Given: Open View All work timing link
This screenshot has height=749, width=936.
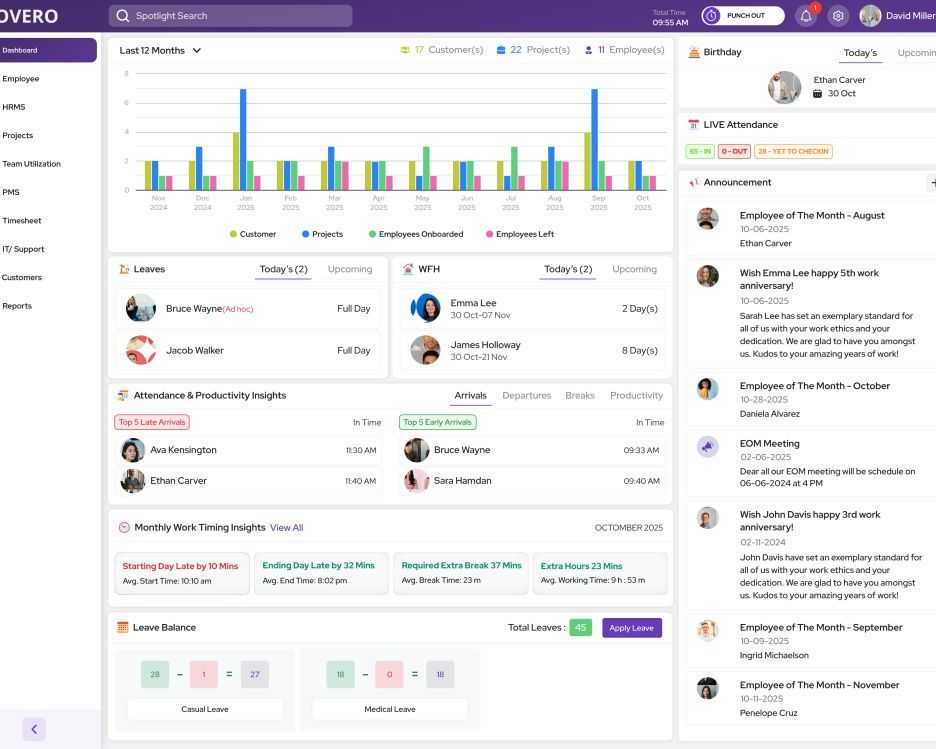Looking at the screenshot, I should coord(287,528).
